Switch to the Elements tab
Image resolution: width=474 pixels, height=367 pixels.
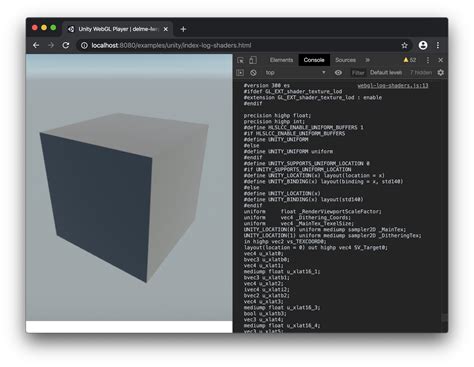281,60
